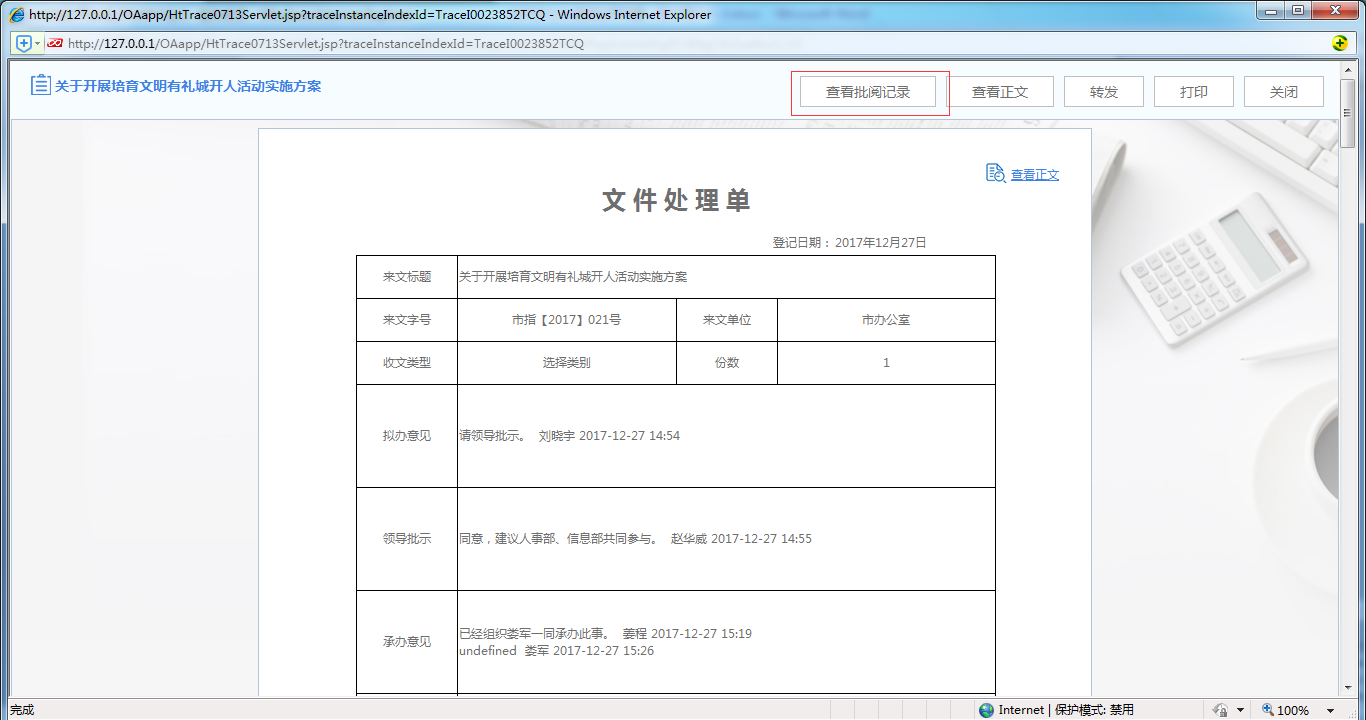Click the document icon beside the page title
This screenshot has height=720, width=1366.
39,85
